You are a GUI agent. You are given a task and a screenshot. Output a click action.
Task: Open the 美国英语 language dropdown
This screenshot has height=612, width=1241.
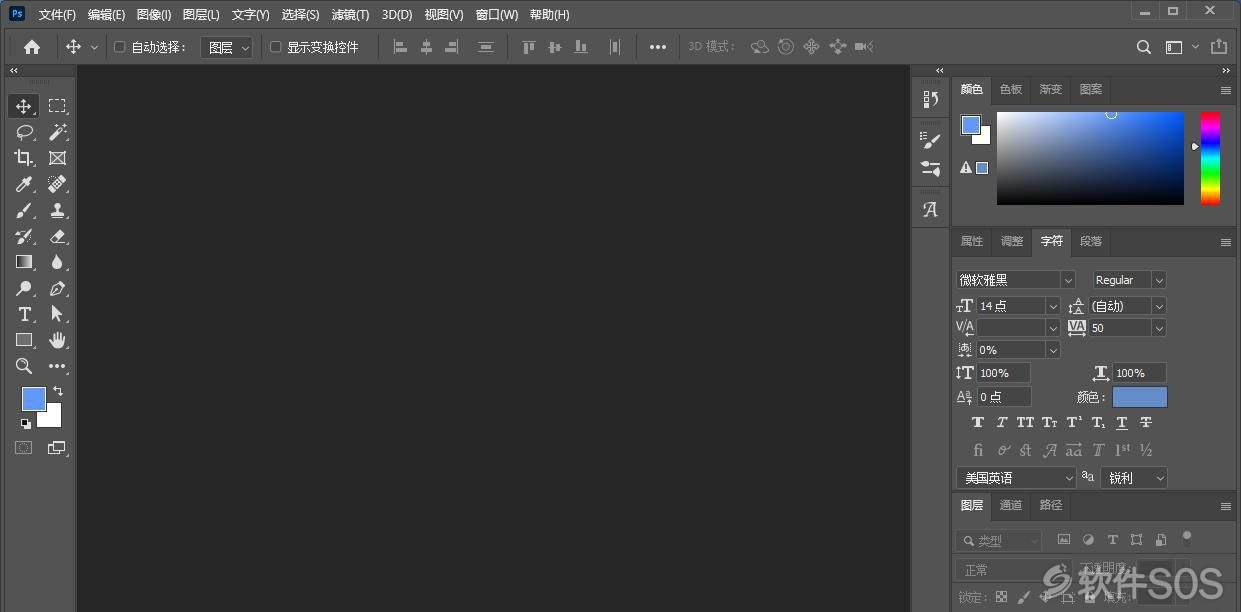(1016, 478)
